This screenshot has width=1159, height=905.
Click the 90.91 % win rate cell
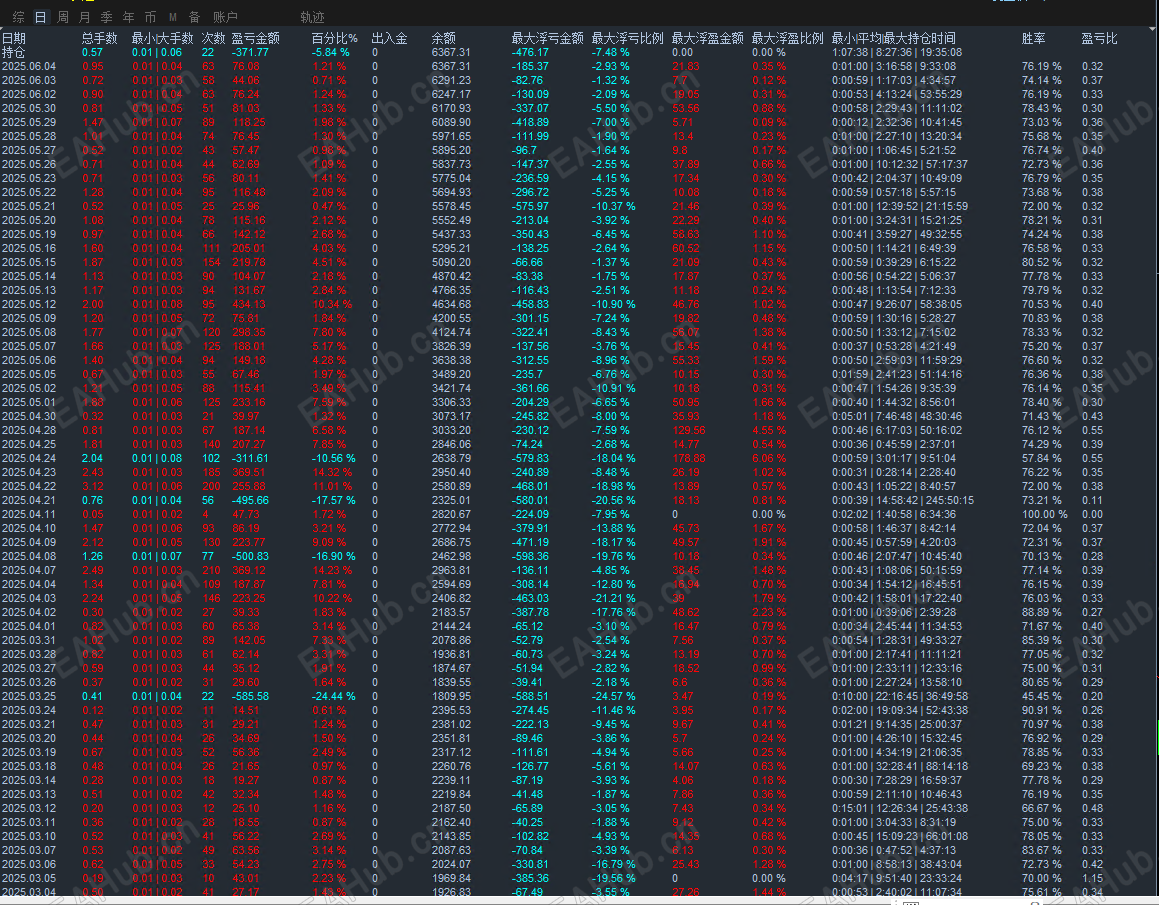pos(1041,711)
